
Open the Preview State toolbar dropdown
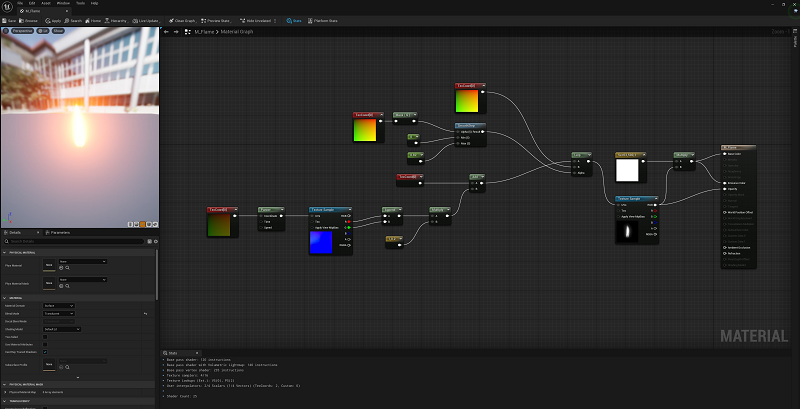[216, 21]
